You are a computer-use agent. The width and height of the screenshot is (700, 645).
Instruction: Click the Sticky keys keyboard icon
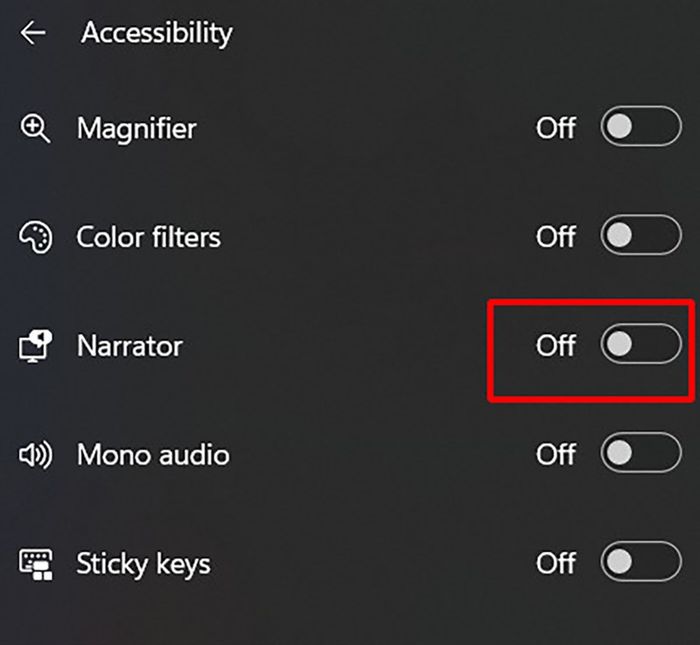[35, 564]
